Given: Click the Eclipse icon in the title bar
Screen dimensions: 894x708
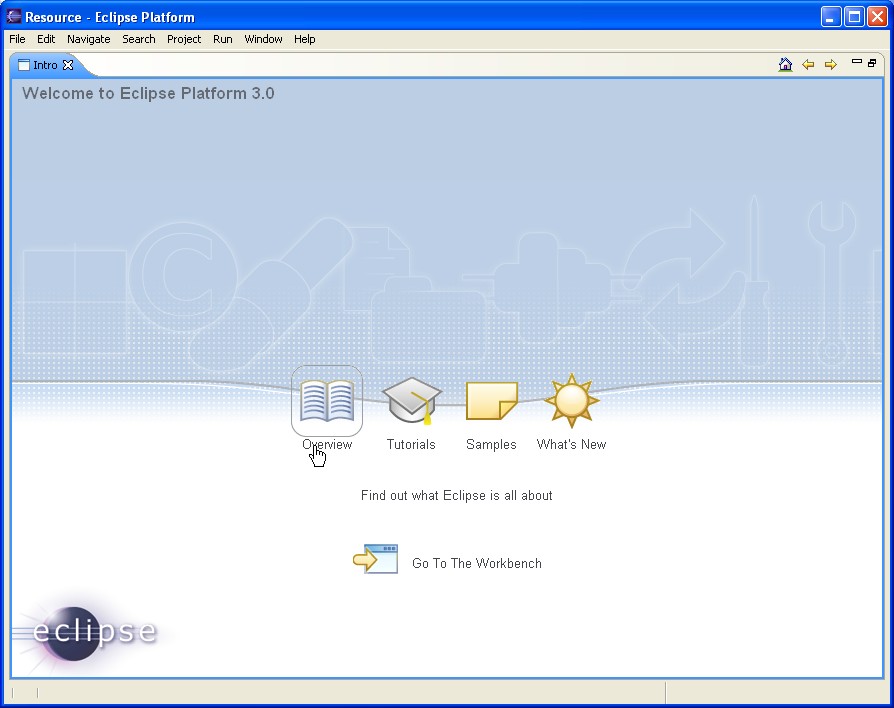Looking at the screenshot, I should 14,17.
